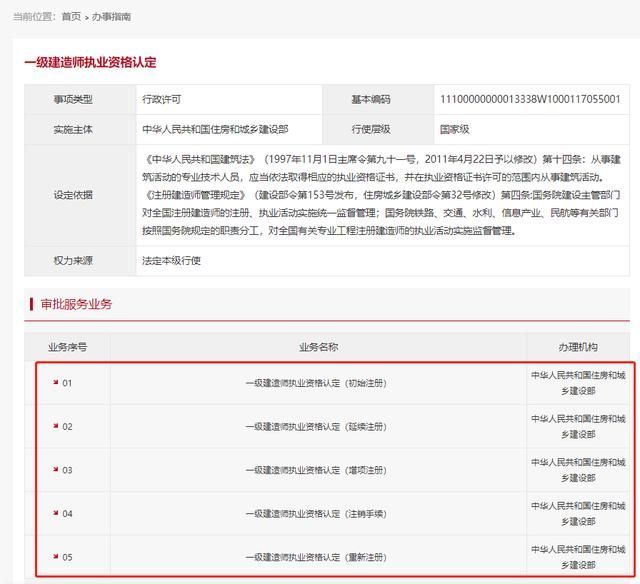Click the 业务序号 column header
Viewport: 640px width, 584px height.
67,347
